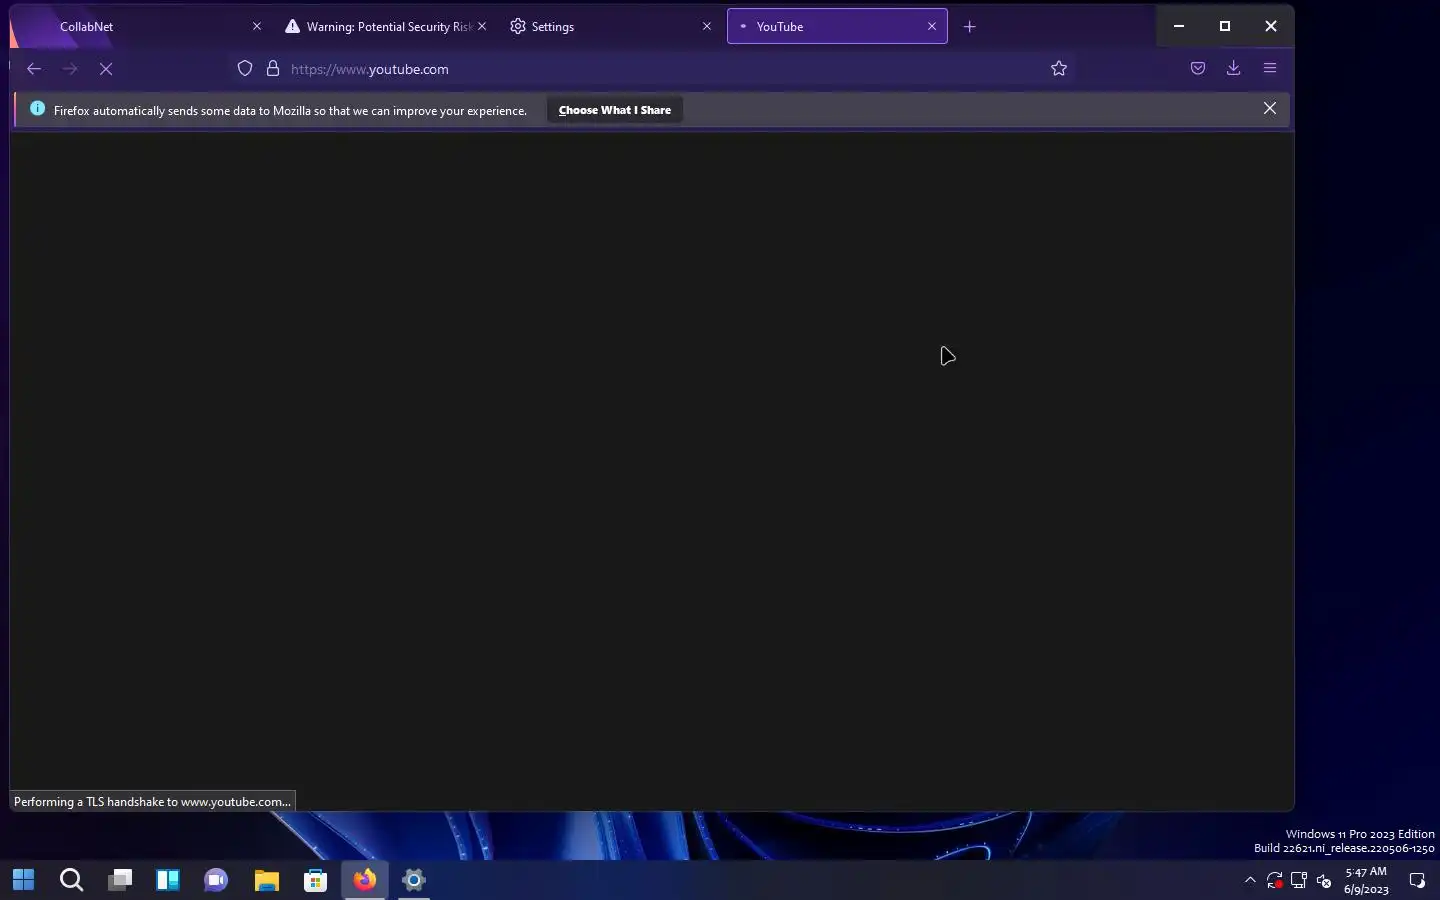Click the sync status tray icon
1440x900 pixels.
point(1275,880)
